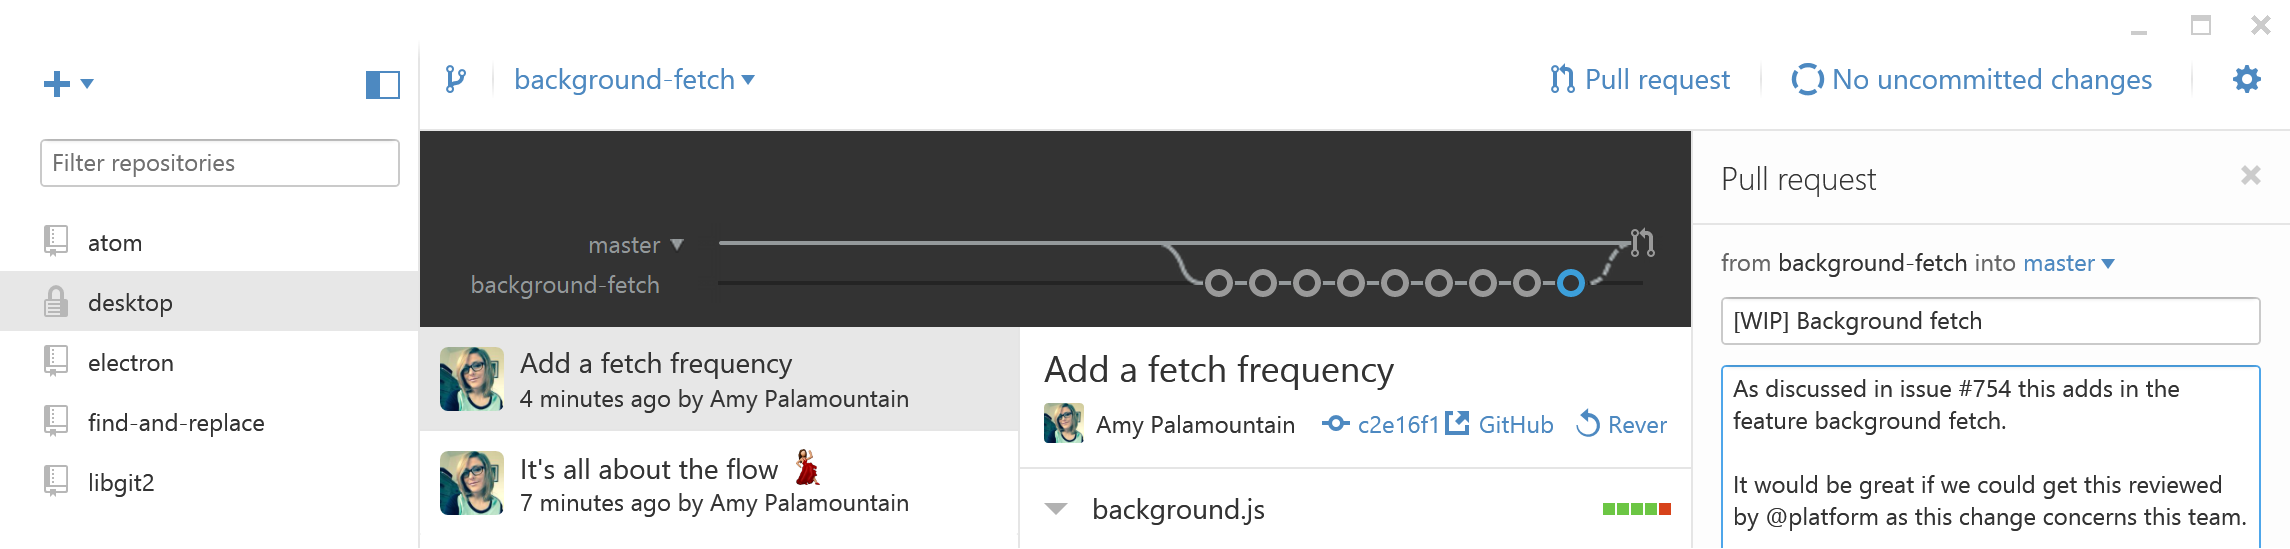Collapse the background.js file diff

(1056, 509)
